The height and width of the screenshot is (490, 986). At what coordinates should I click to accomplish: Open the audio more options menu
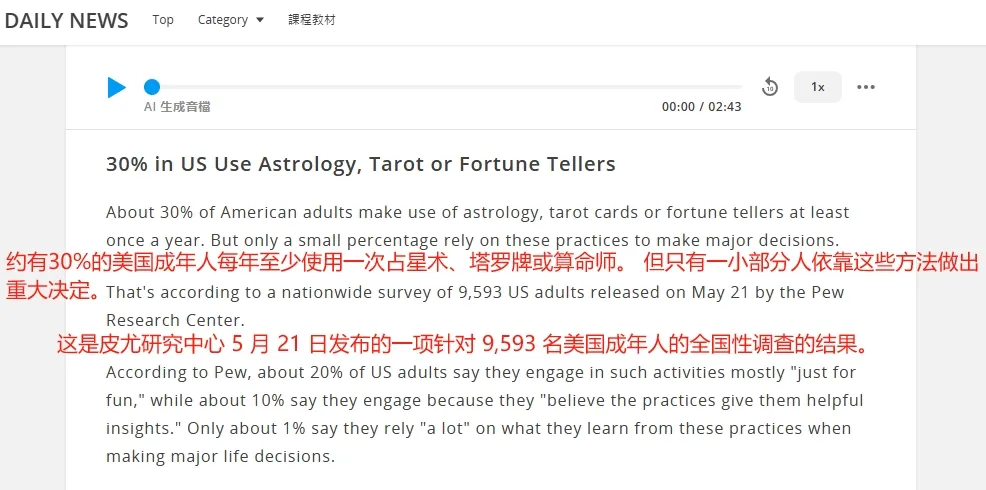tap(866, 87)
